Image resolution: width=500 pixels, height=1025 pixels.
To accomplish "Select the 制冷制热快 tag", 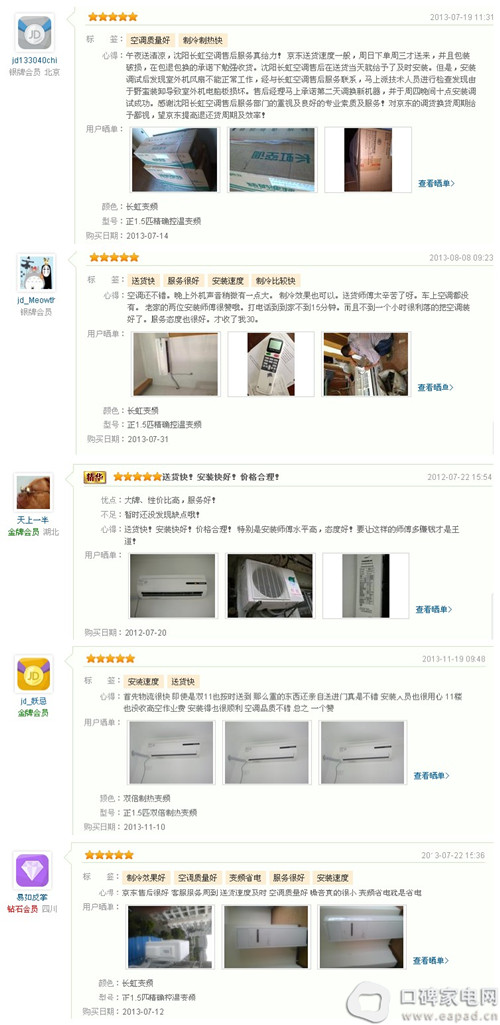I will (x=203, y=40).
